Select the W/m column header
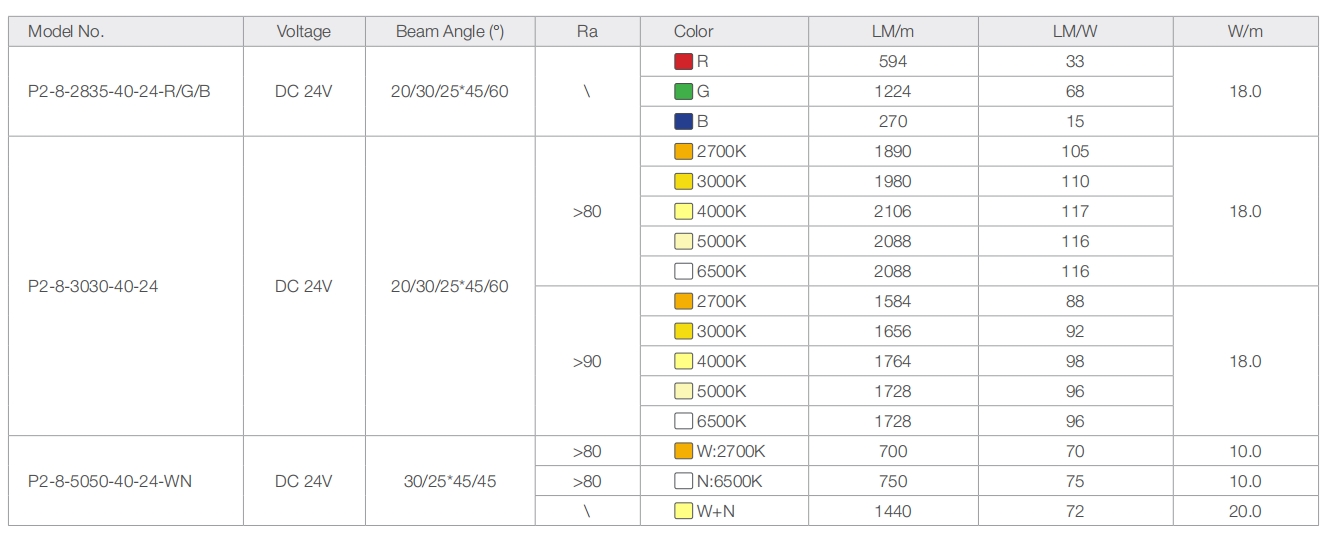The width and height of the screenshot is (1331, 537). (1245, 32)
